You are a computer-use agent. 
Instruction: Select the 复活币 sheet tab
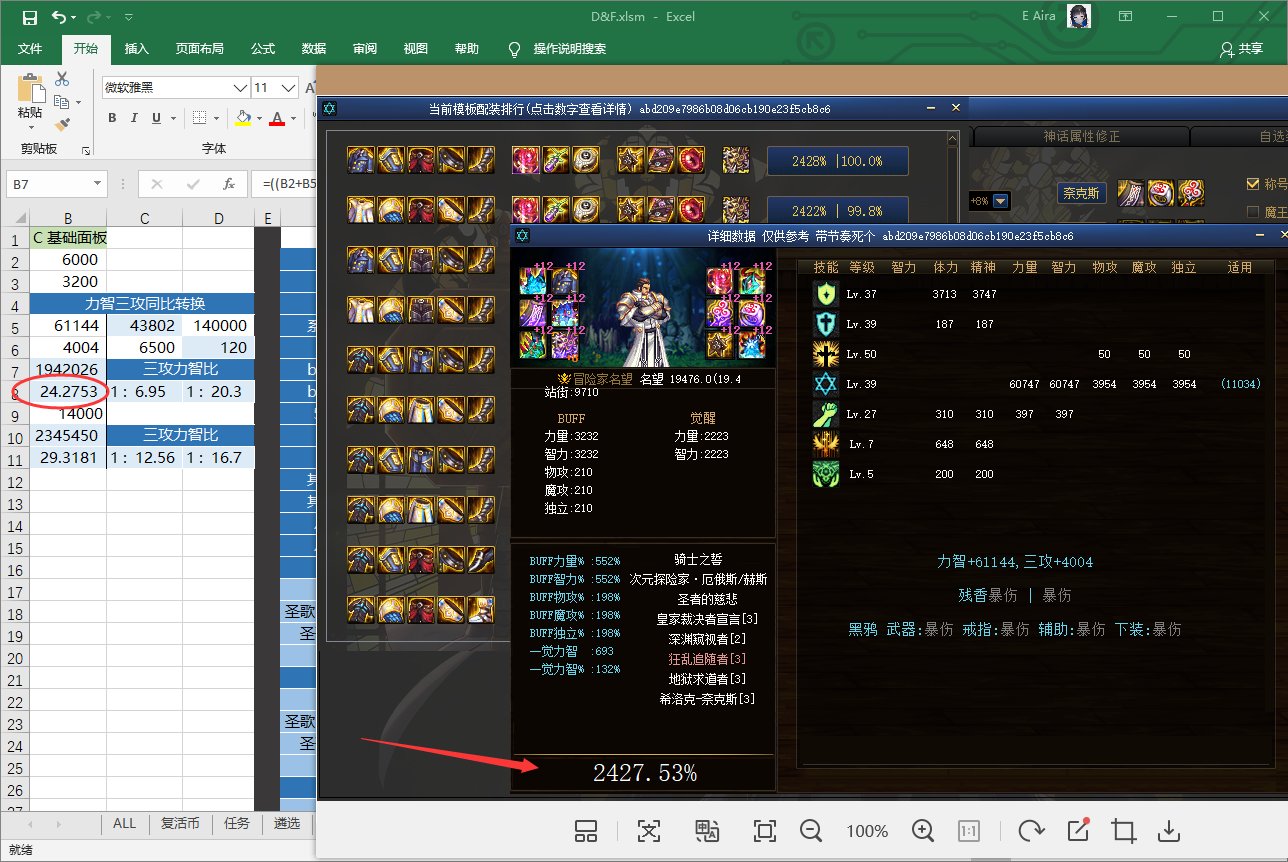tap(180, 824)
